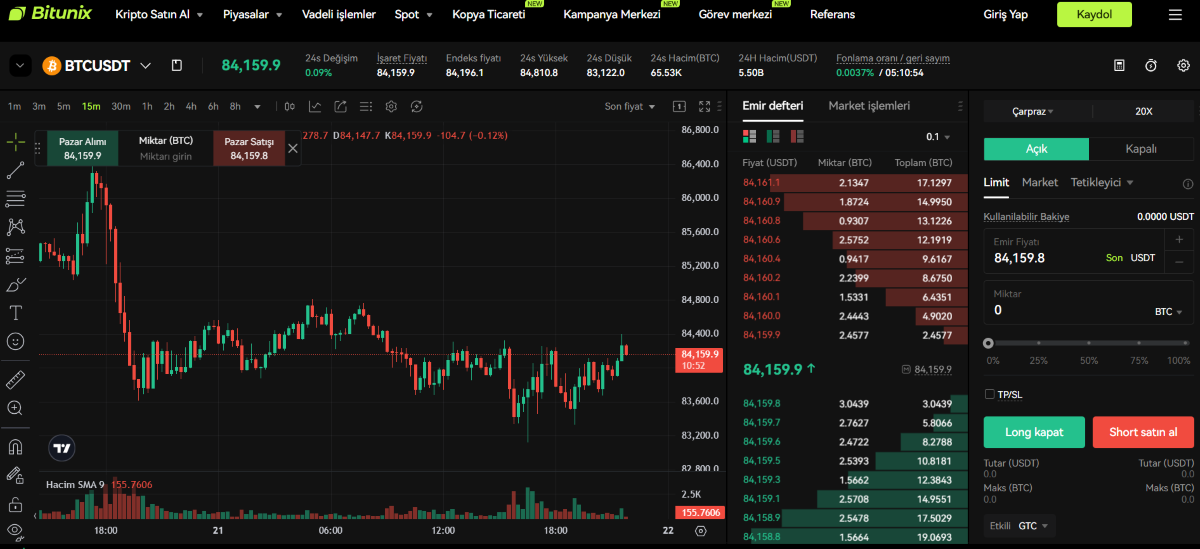Click the Kaydol sign-up button
This screenshot has height=549, width=1200.
click(x=1094, y=15)
